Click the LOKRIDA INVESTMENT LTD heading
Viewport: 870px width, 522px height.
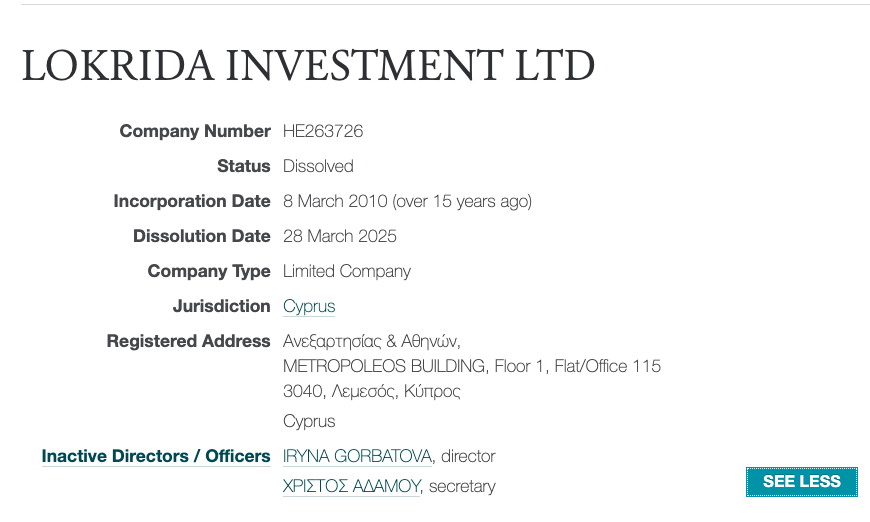(308, 65)
